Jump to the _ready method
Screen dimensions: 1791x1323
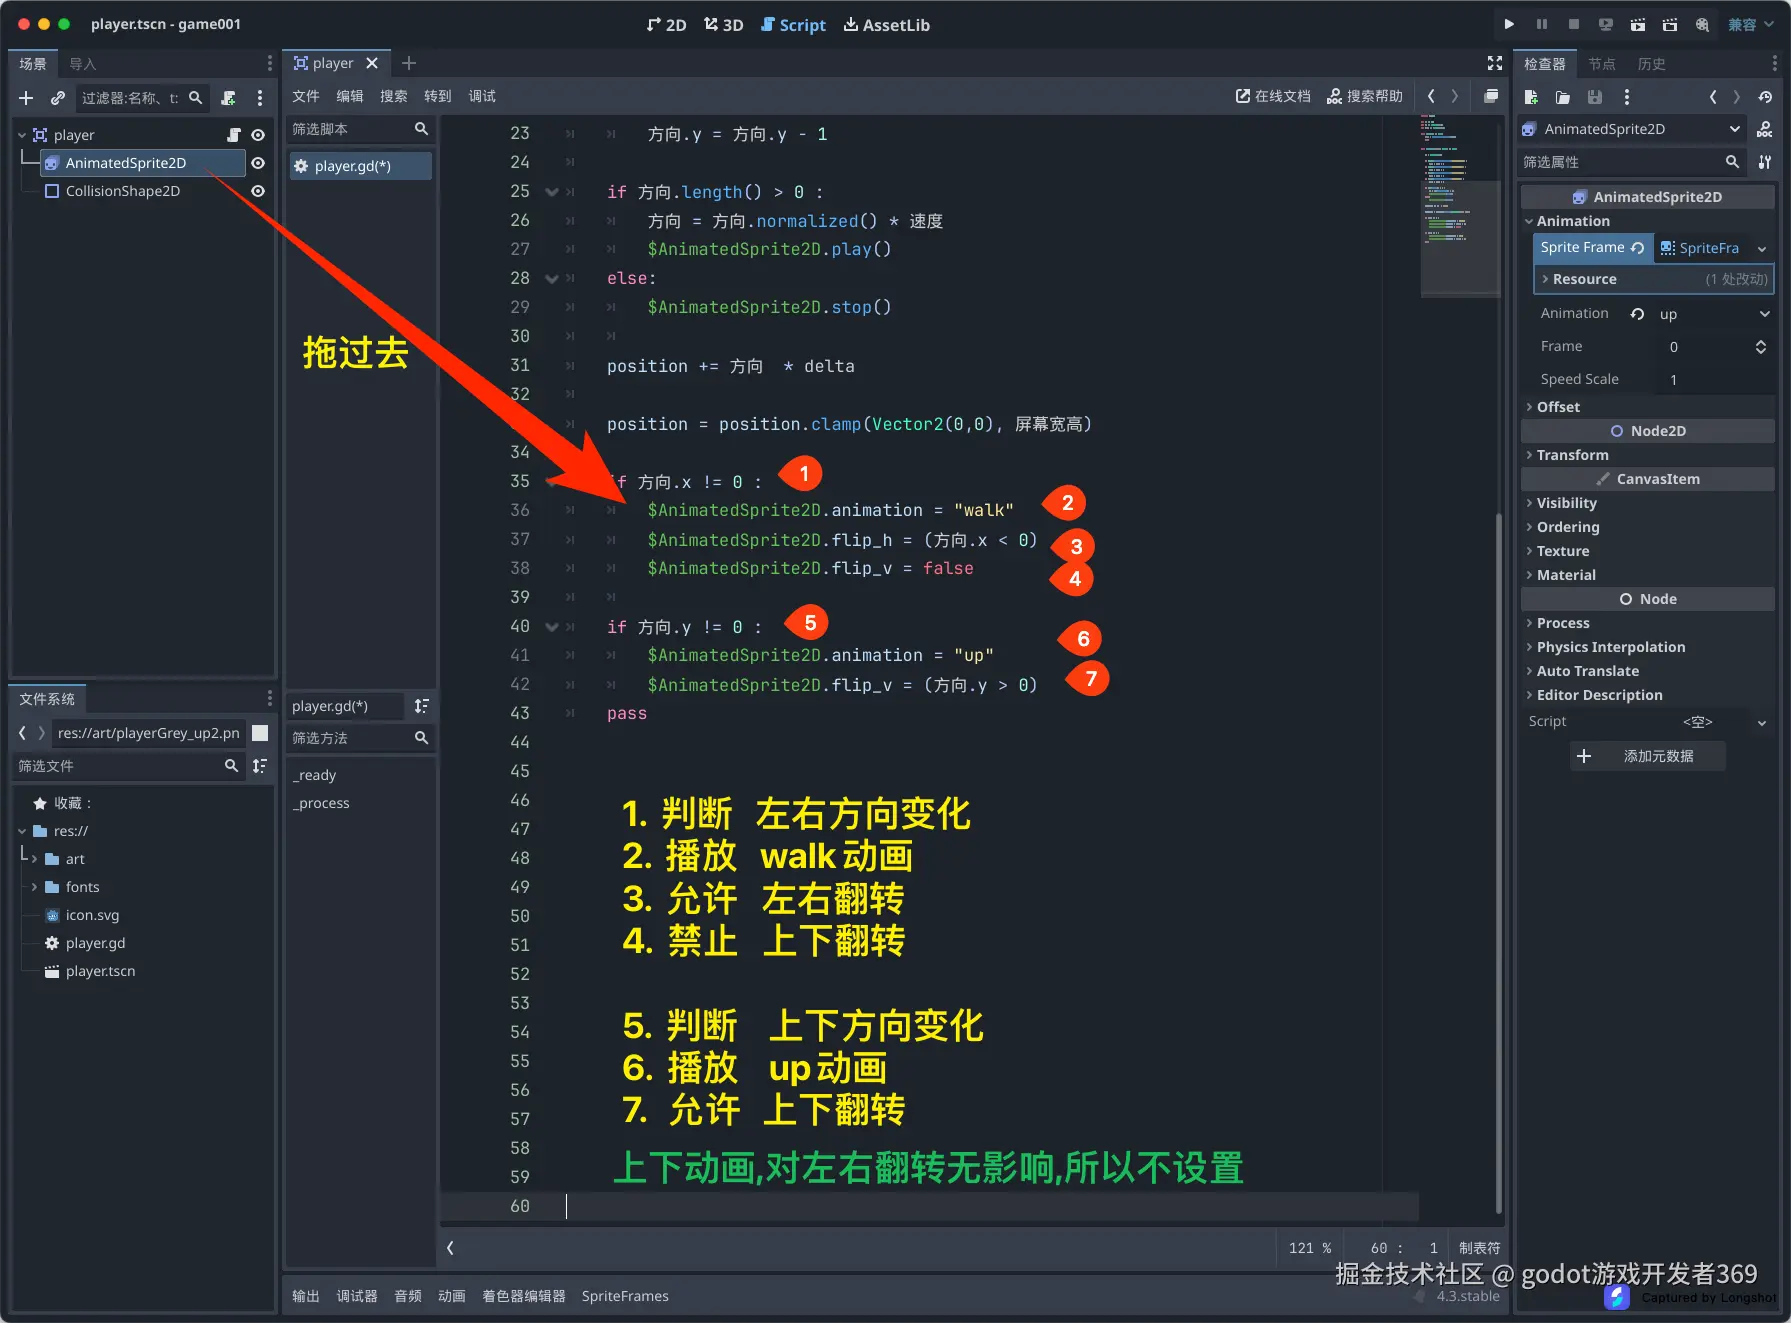click(314, 775)
